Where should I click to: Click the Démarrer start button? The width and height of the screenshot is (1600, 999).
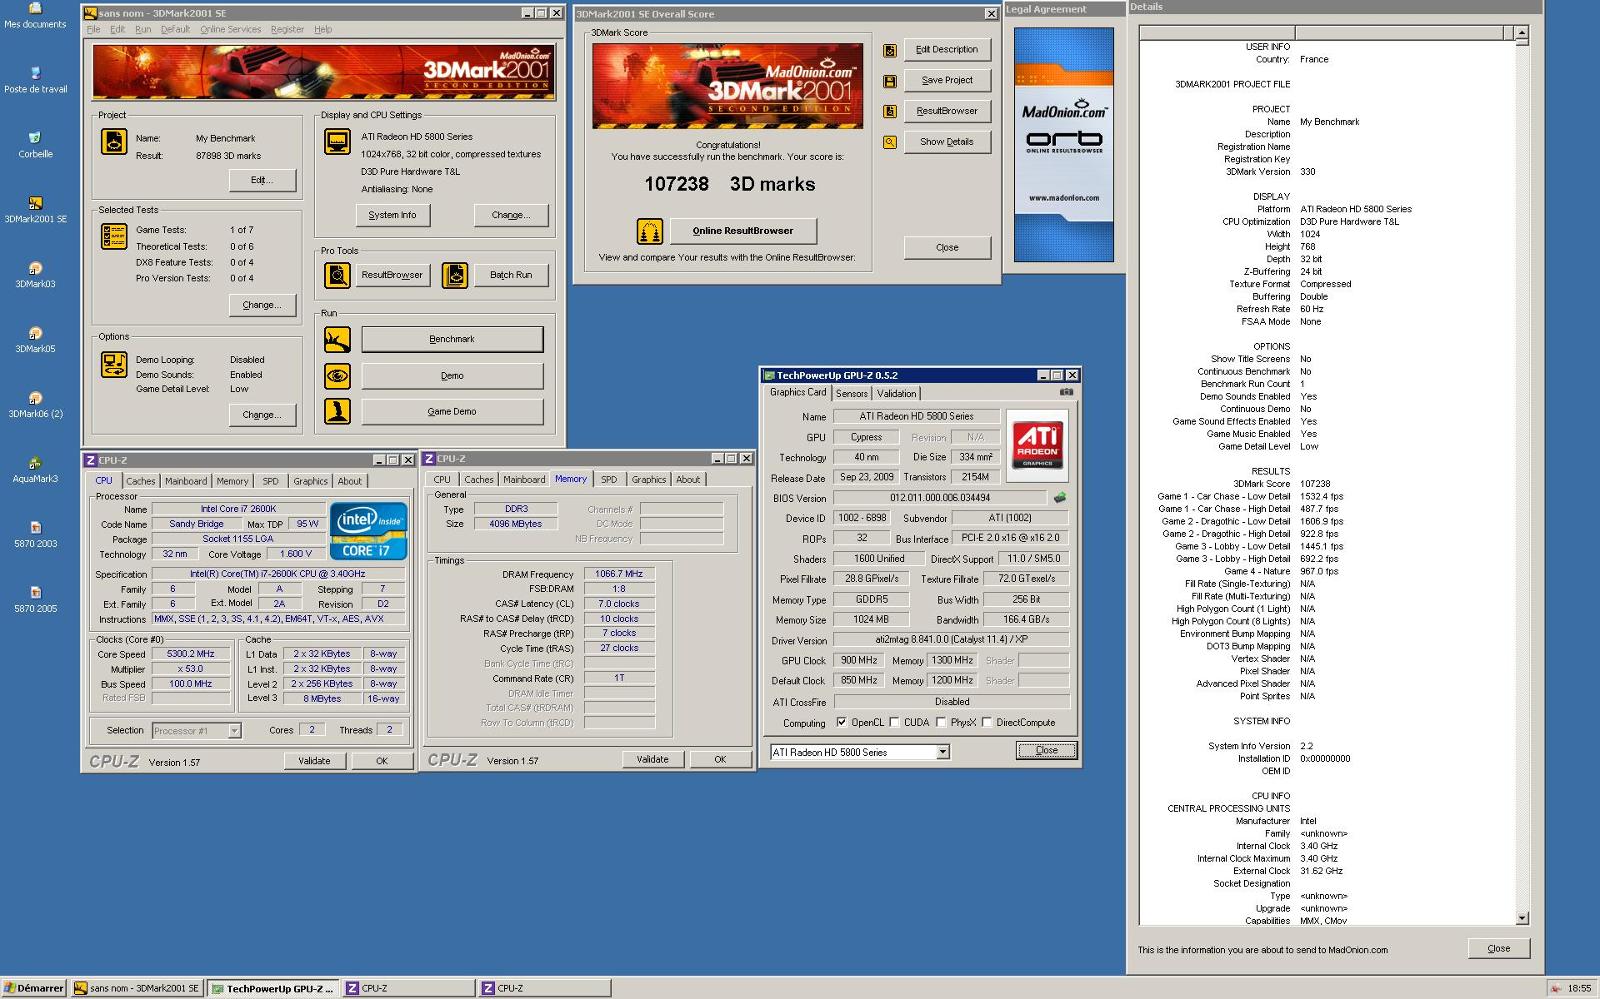coord(34,988)
